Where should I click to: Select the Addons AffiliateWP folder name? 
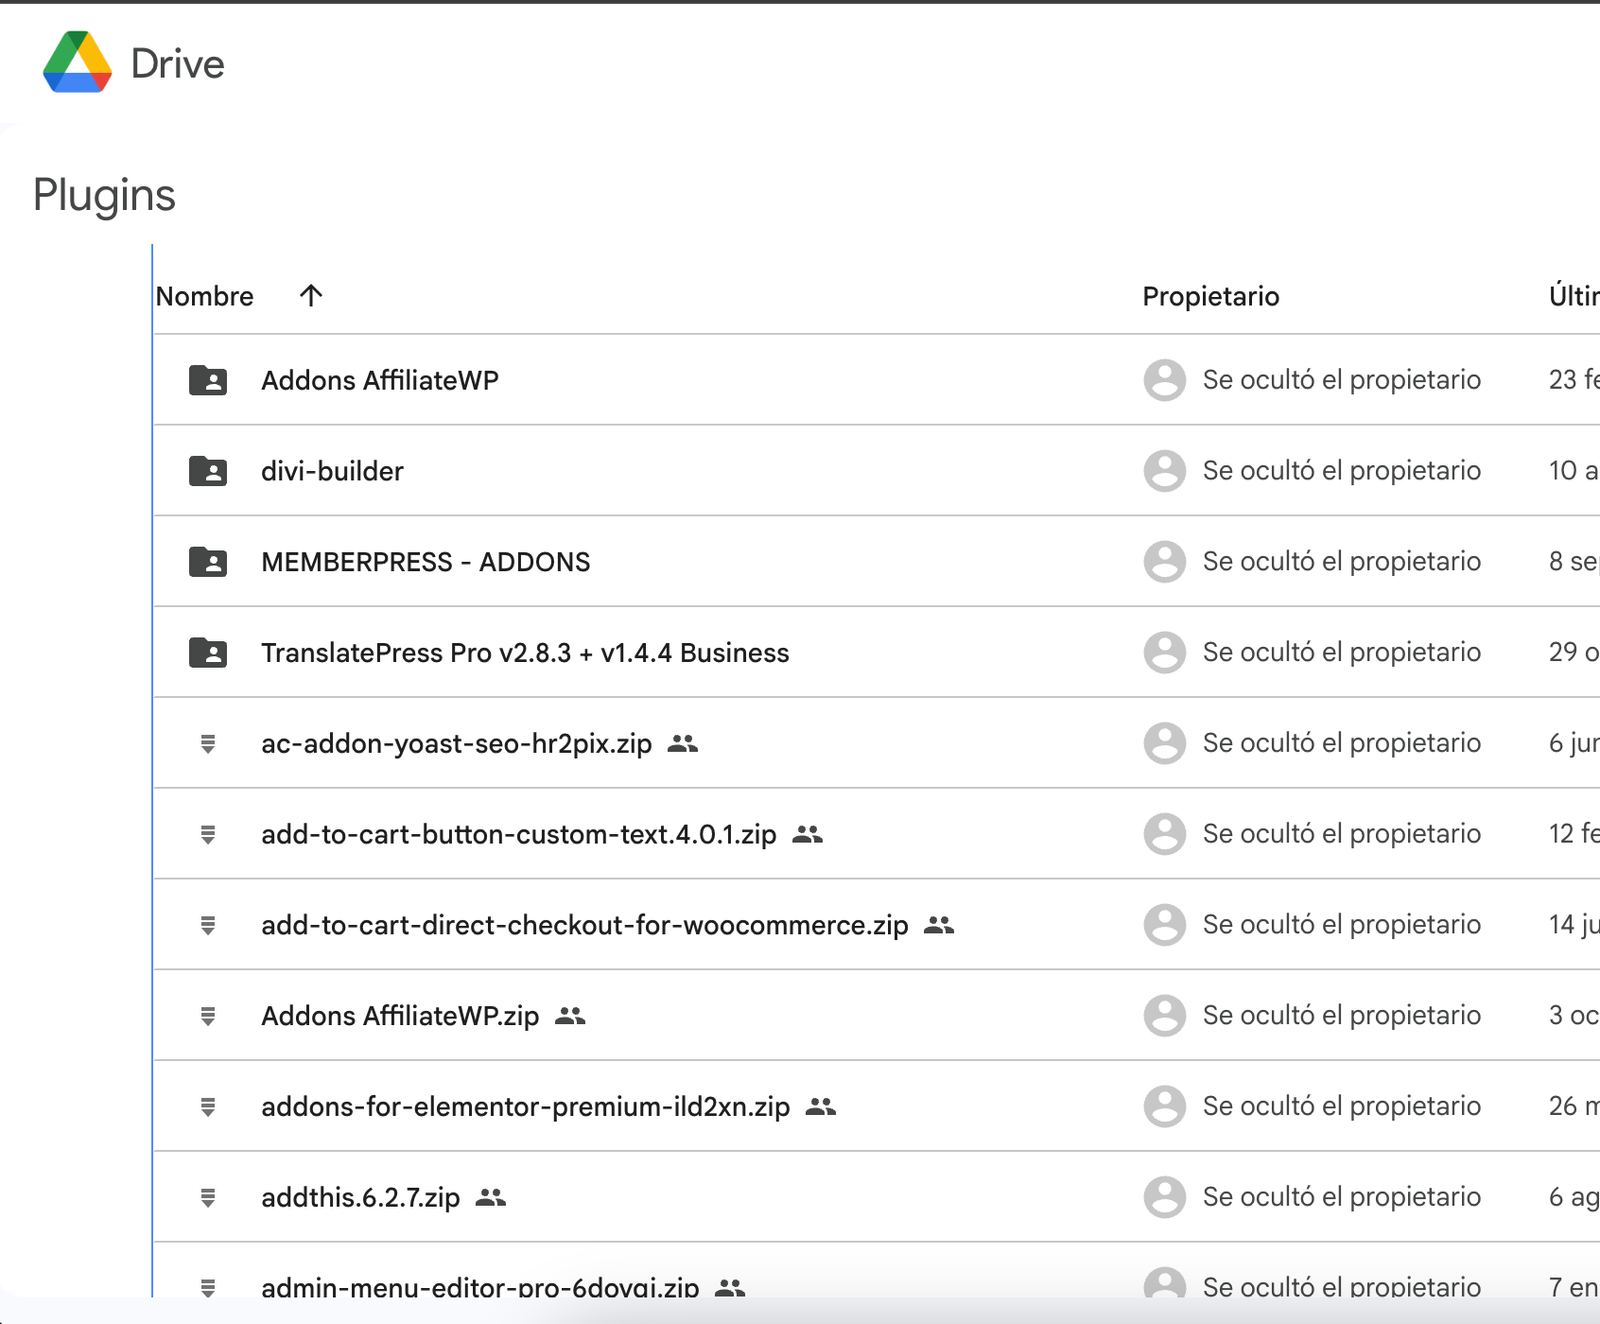[380, 380]
